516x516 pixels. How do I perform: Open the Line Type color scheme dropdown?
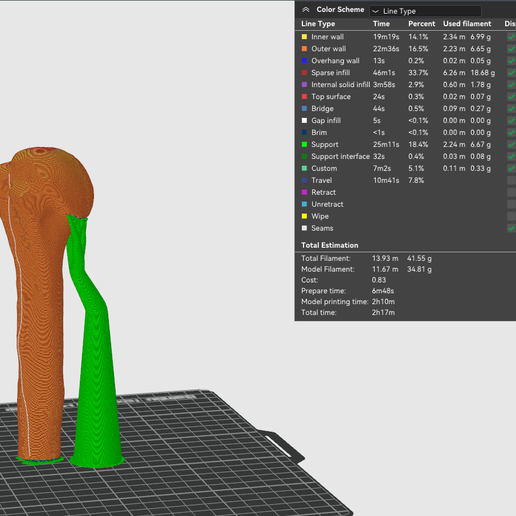[425, 11]
